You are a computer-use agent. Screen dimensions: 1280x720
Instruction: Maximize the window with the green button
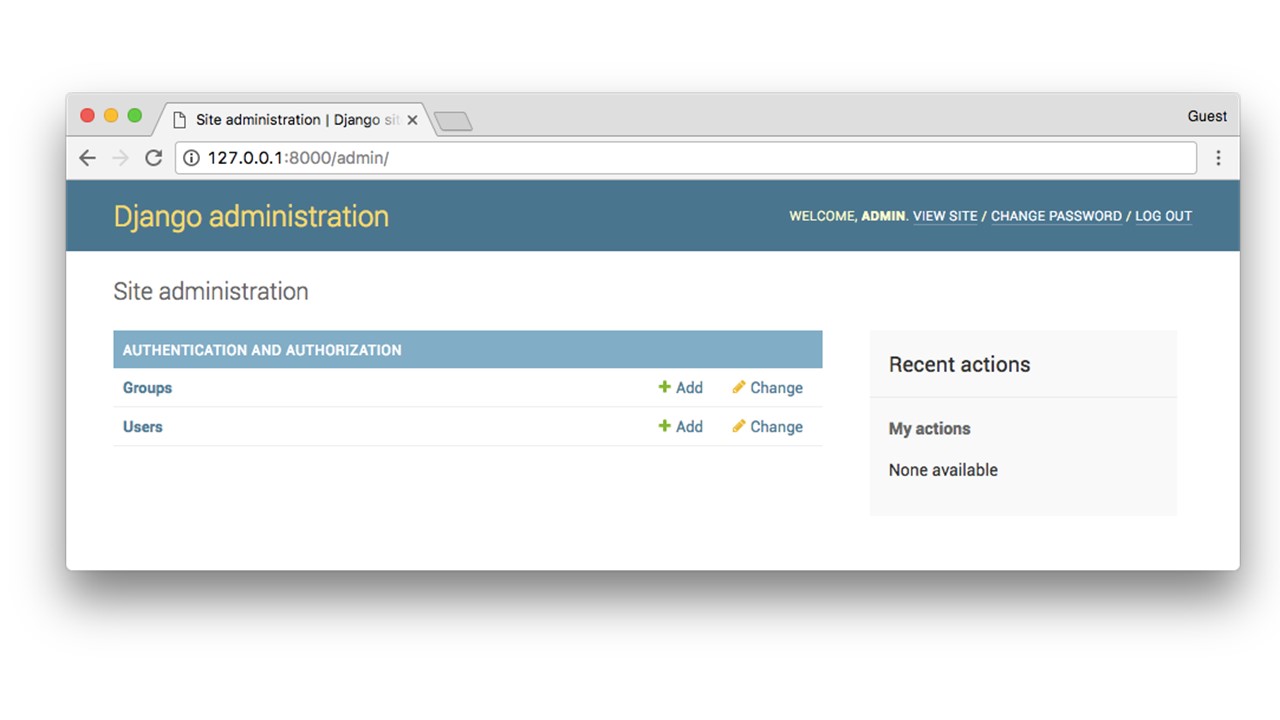pos(135,116)
